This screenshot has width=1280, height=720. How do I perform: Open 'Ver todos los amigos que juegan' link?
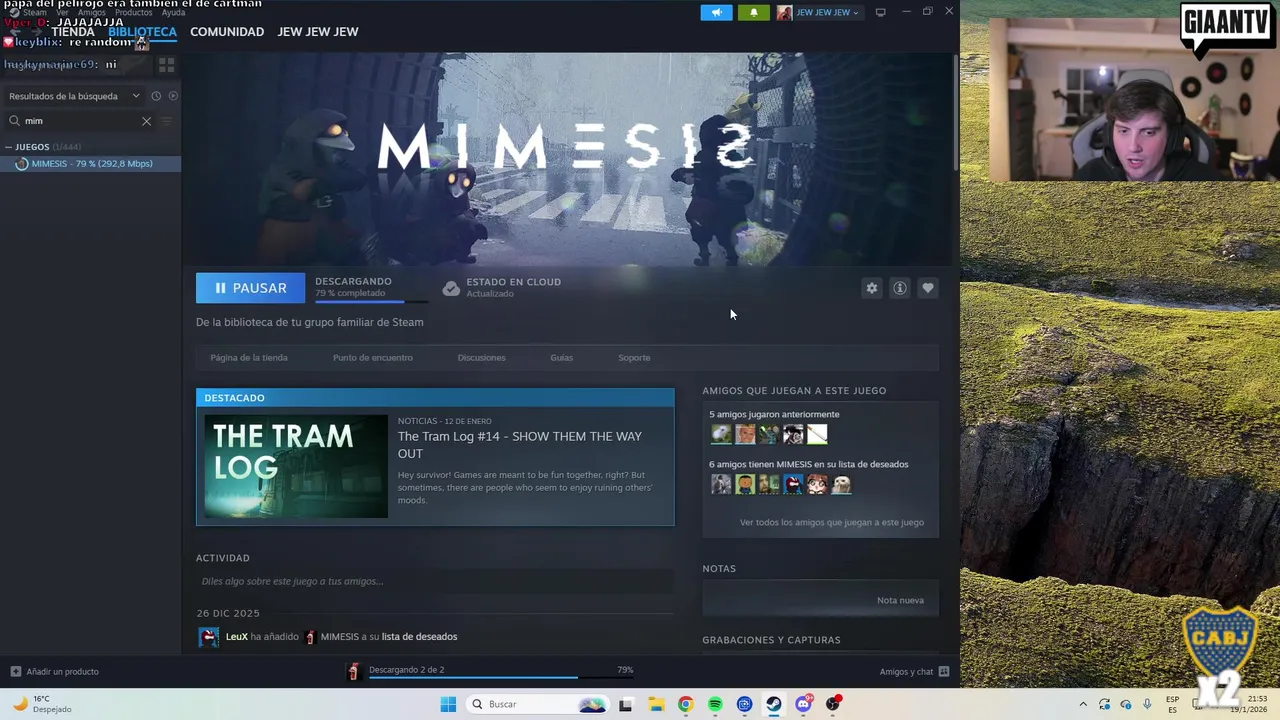(832, 522)
